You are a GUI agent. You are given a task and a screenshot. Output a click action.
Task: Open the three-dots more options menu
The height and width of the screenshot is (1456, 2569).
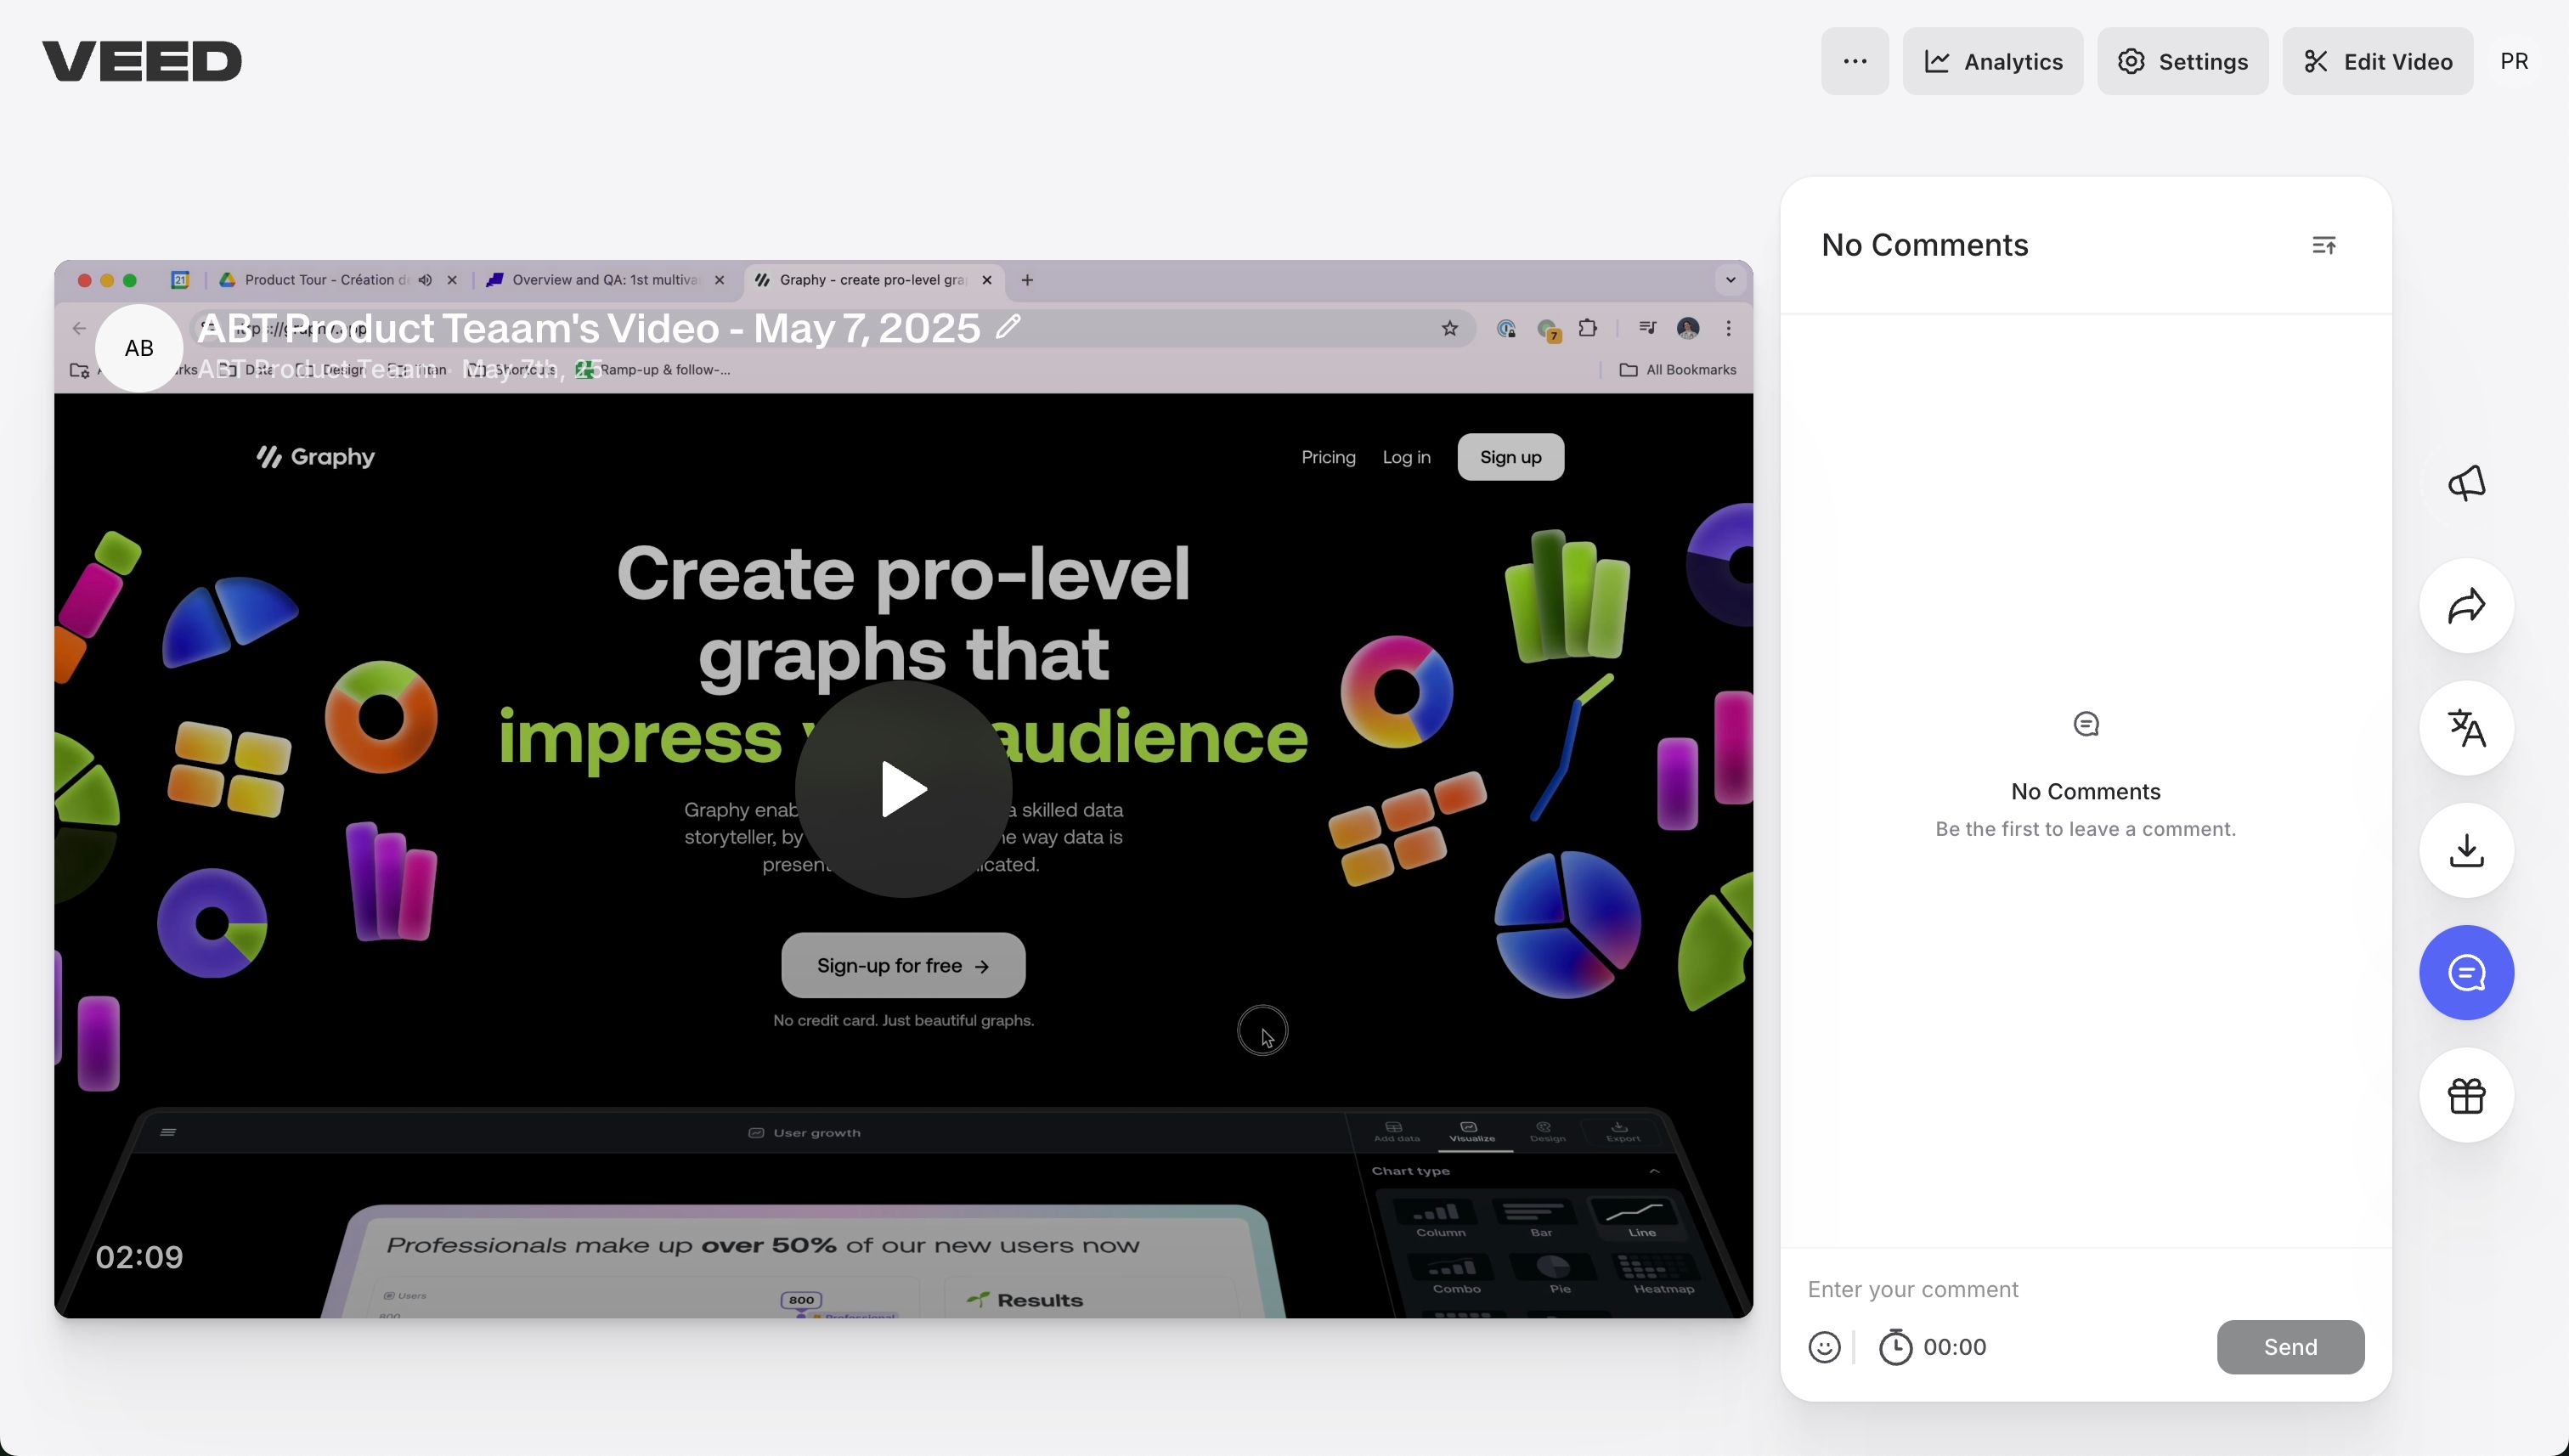point(1854,61)
